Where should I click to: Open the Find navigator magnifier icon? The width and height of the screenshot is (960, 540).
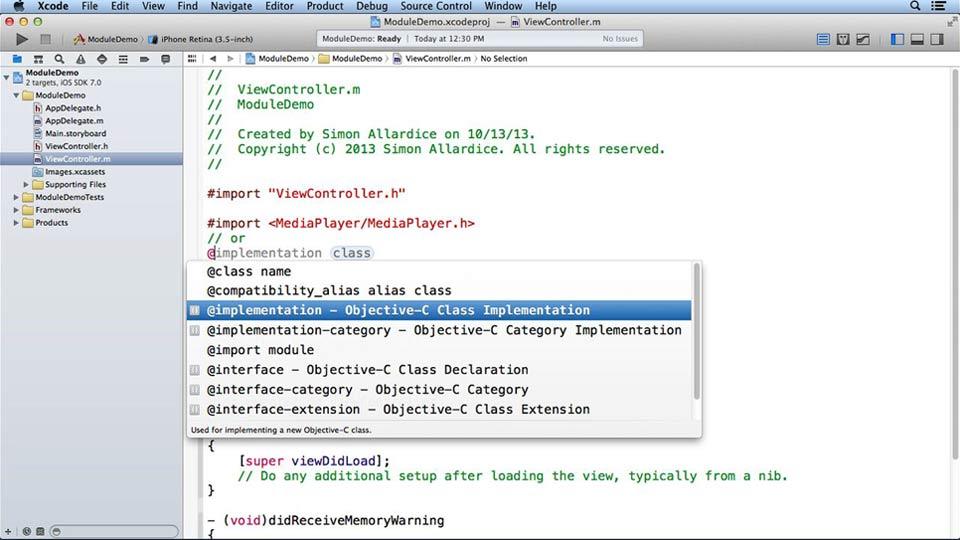[x=59, y=59]
